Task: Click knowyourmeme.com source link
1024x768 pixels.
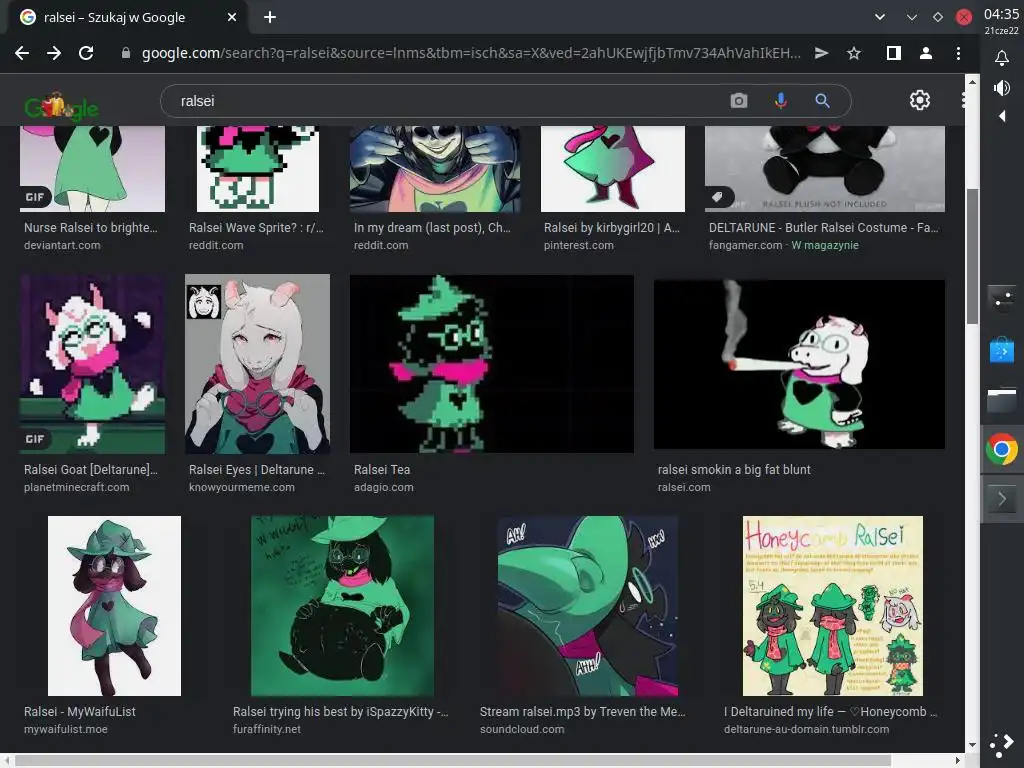Action: (x=242, y=487)
